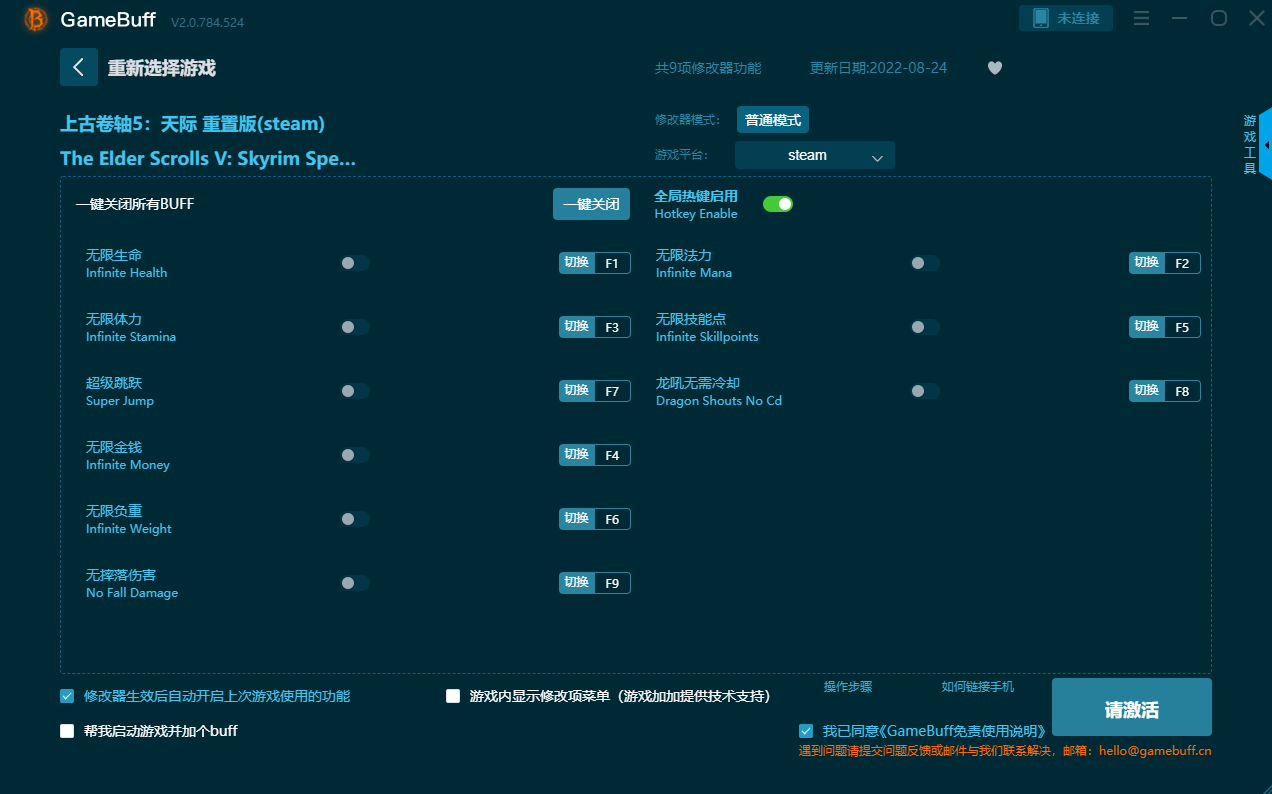This screenshot has width=1272, height=794.
Task: Uncheck the GameBuff disclaimer agreement checkbox
Action: coord(806,731)
